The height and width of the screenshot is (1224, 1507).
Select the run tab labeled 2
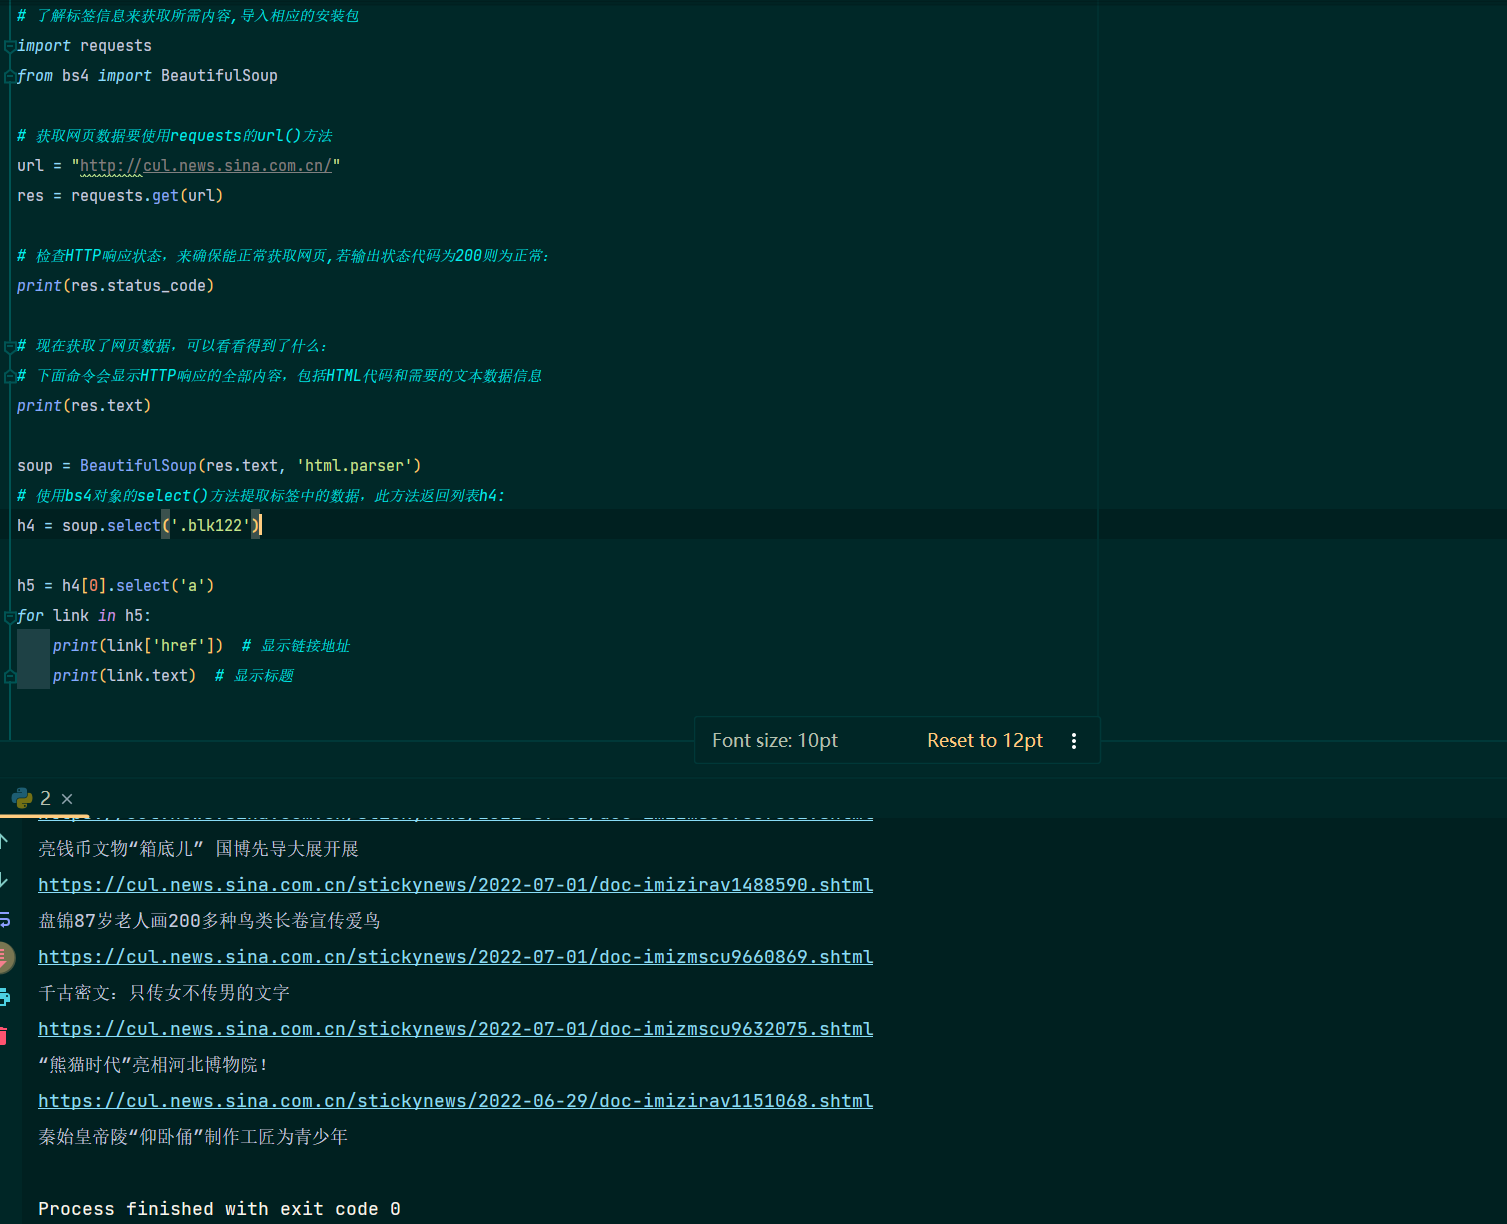tap(45, 798)
